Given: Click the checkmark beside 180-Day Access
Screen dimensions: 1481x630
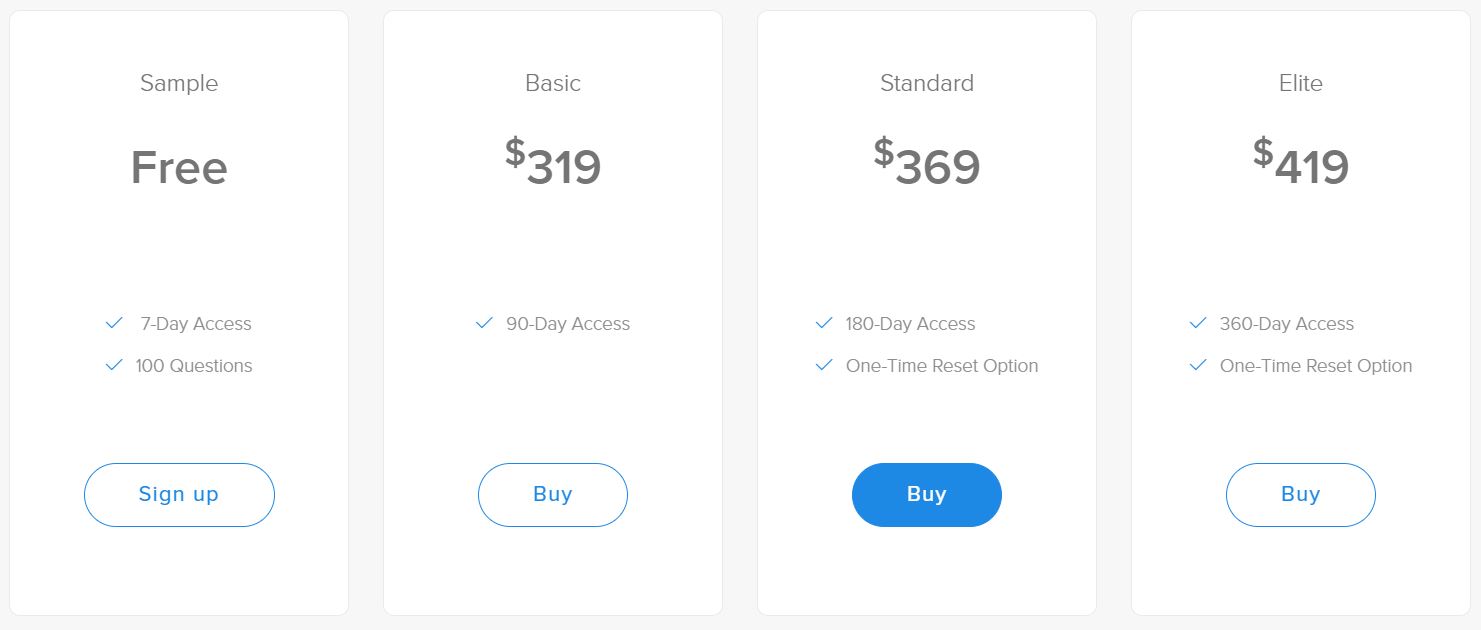Looking at the screenshot, I should tap(825, 323).
